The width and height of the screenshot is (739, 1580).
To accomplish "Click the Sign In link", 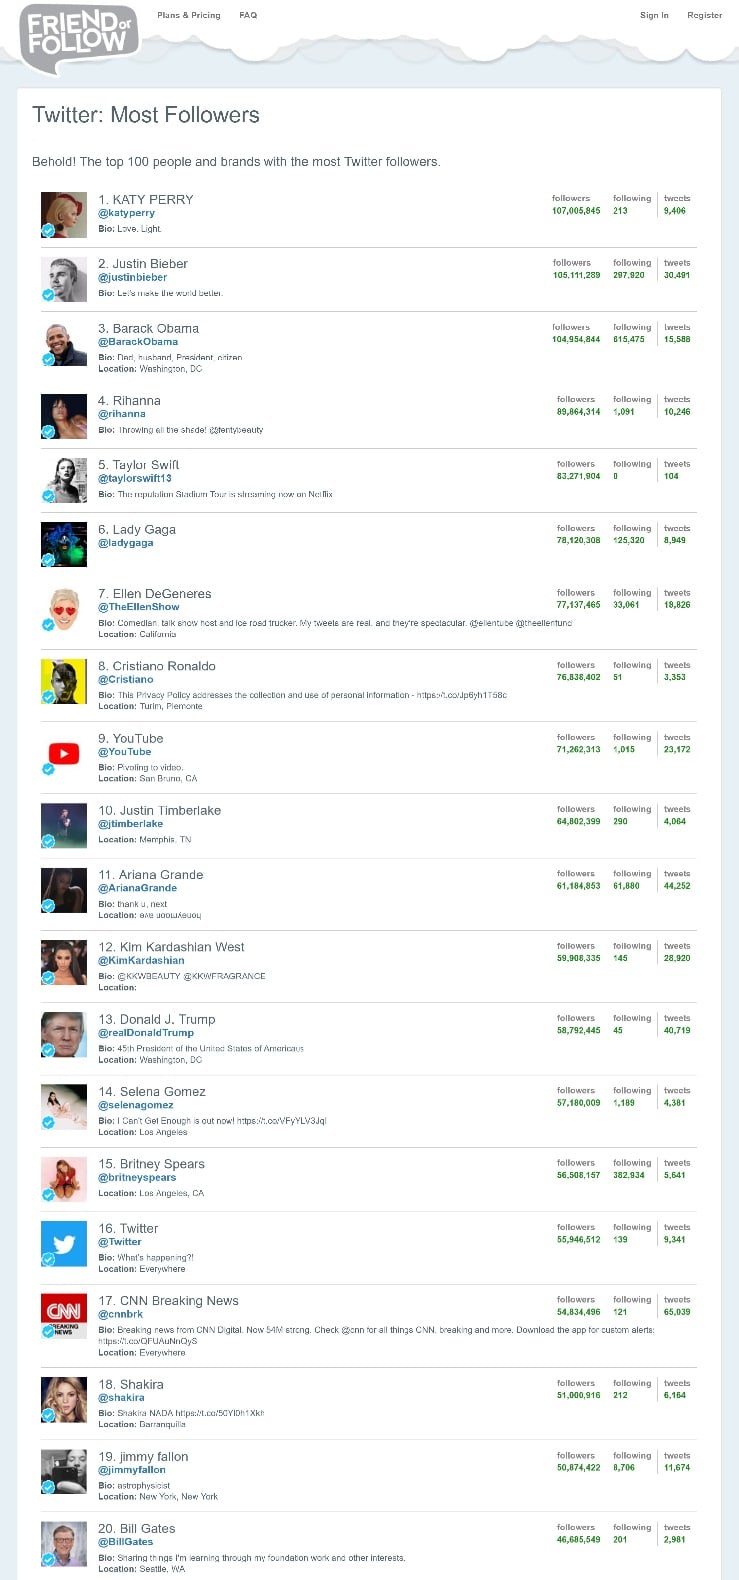I will 654,15.
